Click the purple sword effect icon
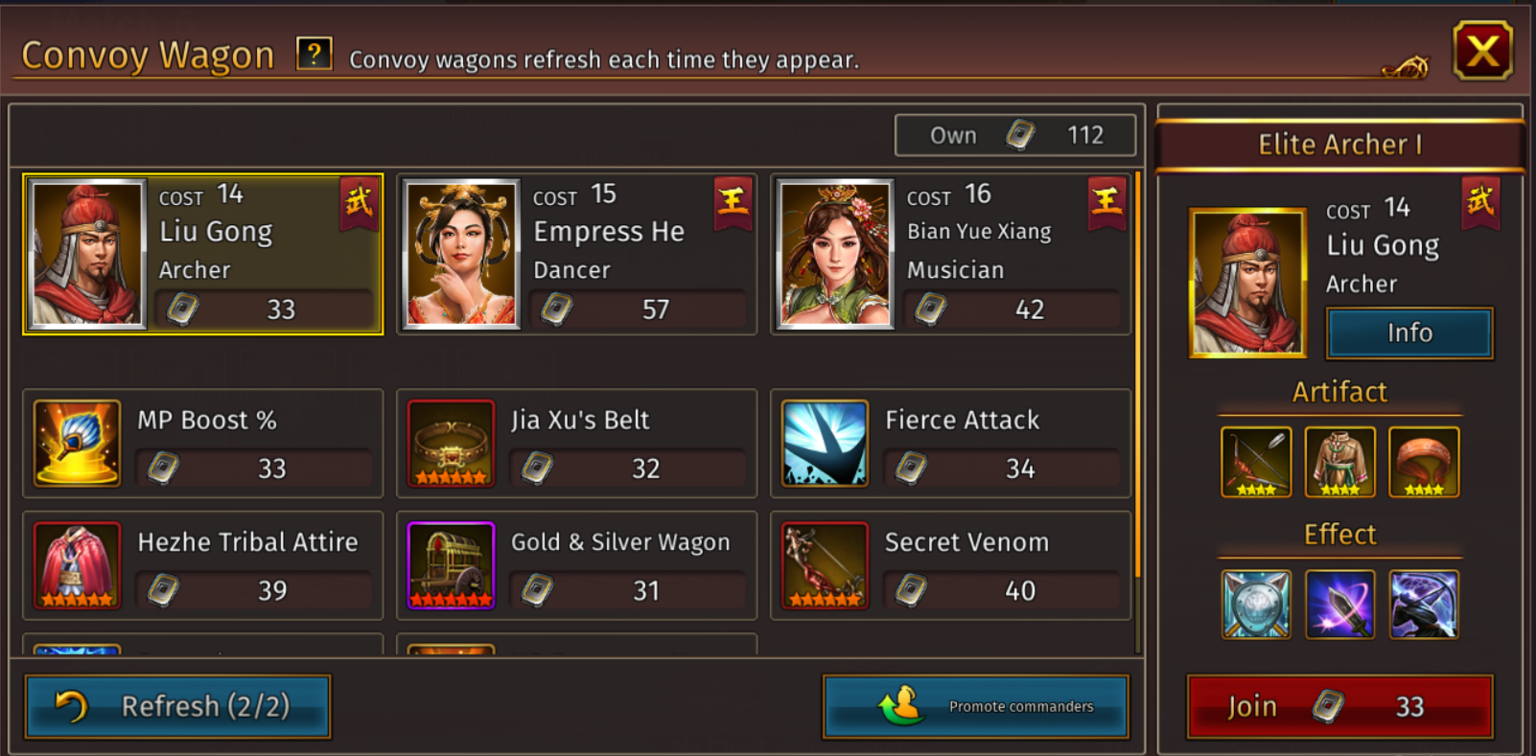Image resolution: width=1536 pixels, height=756 pixels. [1340, 604]
